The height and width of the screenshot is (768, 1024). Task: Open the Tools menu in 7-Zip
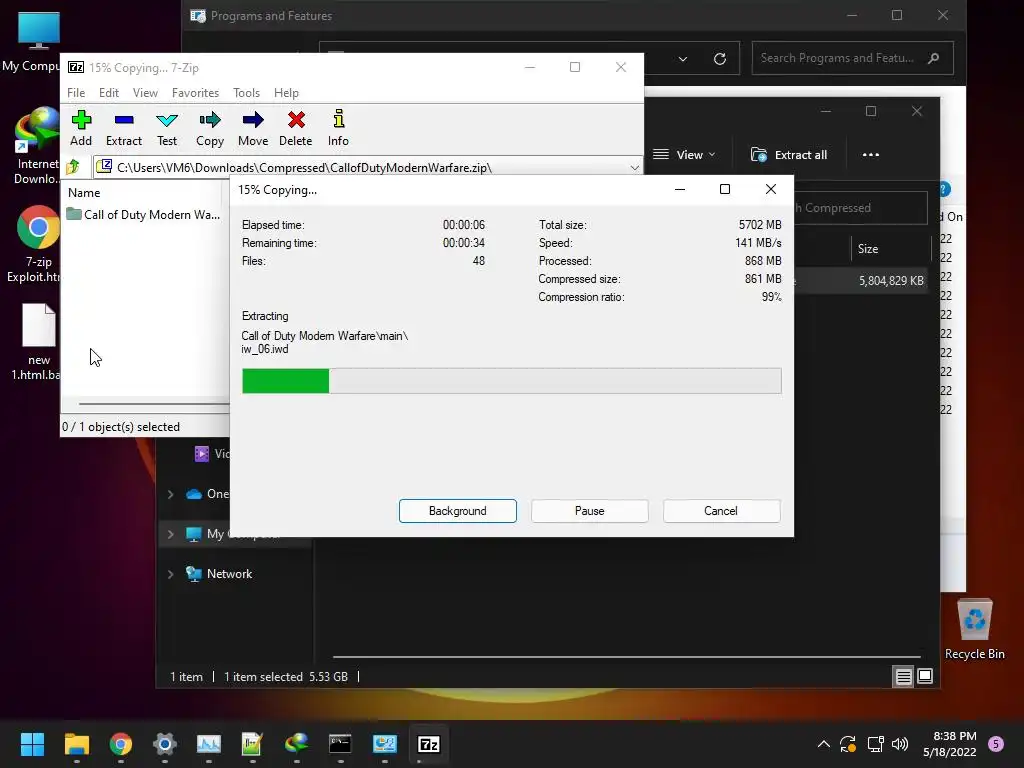[x=246, y=93]
